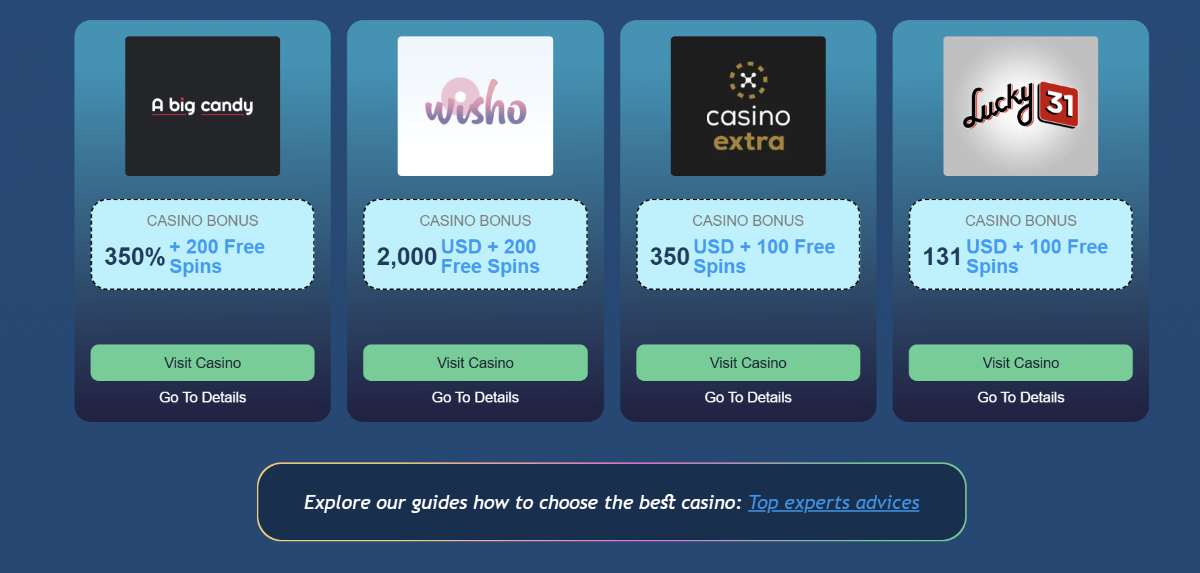Select the 131 USD bonus box
The width and height of the screenshot is (1200, 573).
1021,245
